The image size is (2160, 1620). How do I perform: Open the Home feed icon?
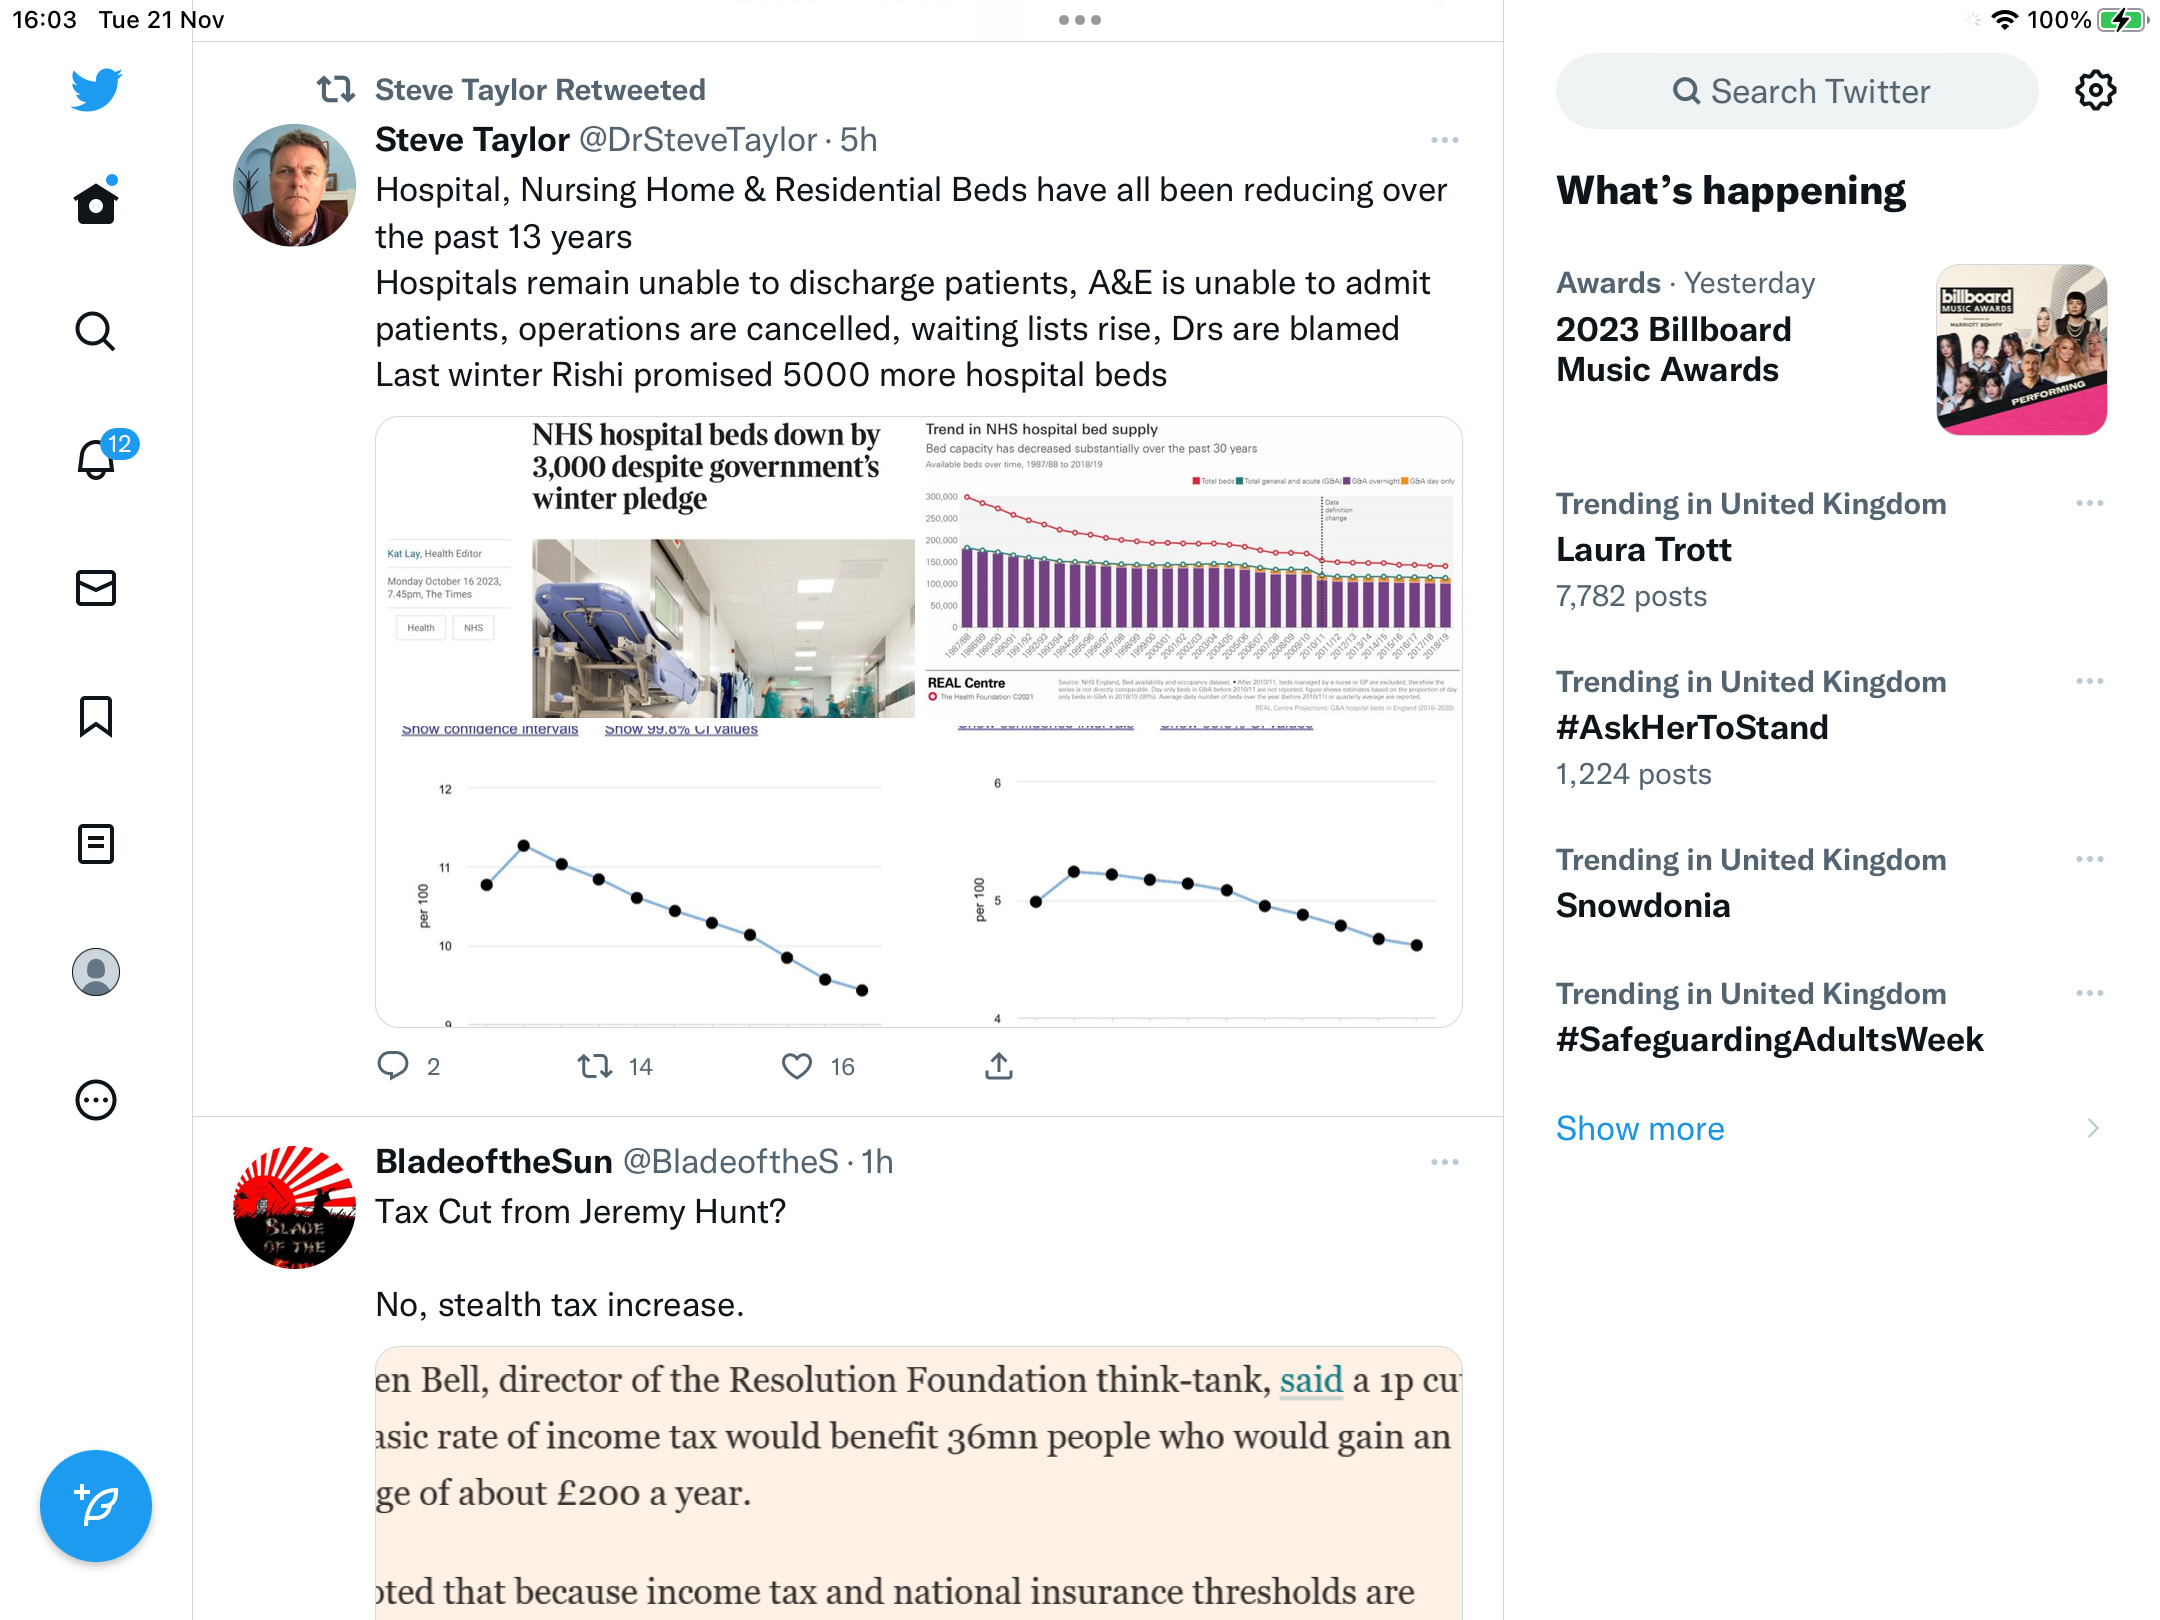pyautogui.click(x=96, y=202)
